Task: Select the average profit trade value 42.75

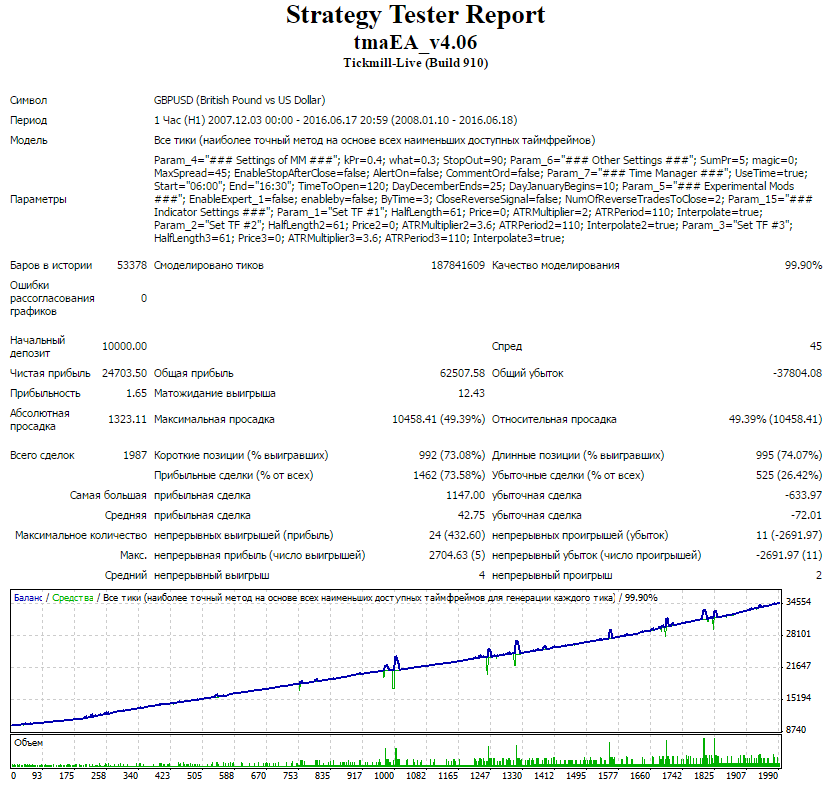Action: point(472,516)
